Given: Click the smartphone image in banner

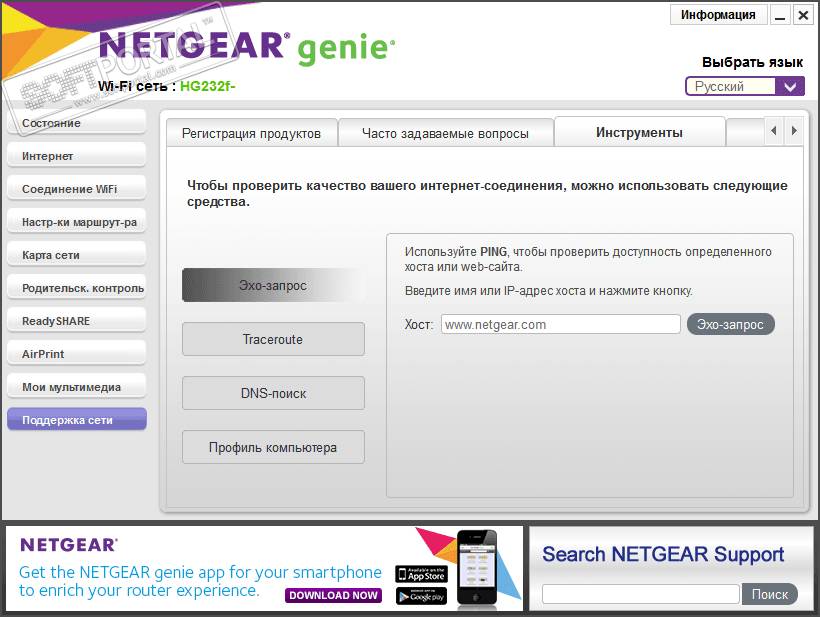Looking at the screenshot, I should tap(476, 568).
